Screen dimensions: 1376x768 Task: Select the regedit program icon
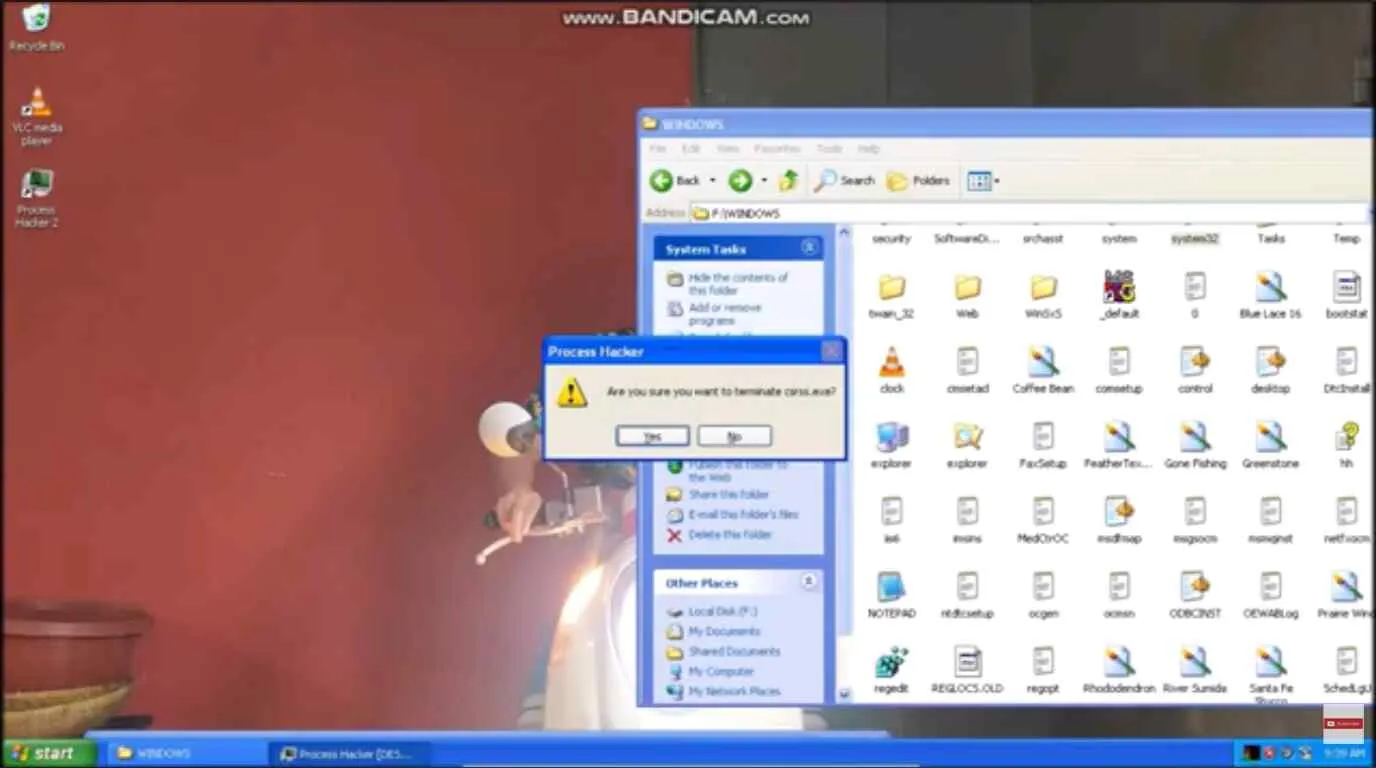891,671
